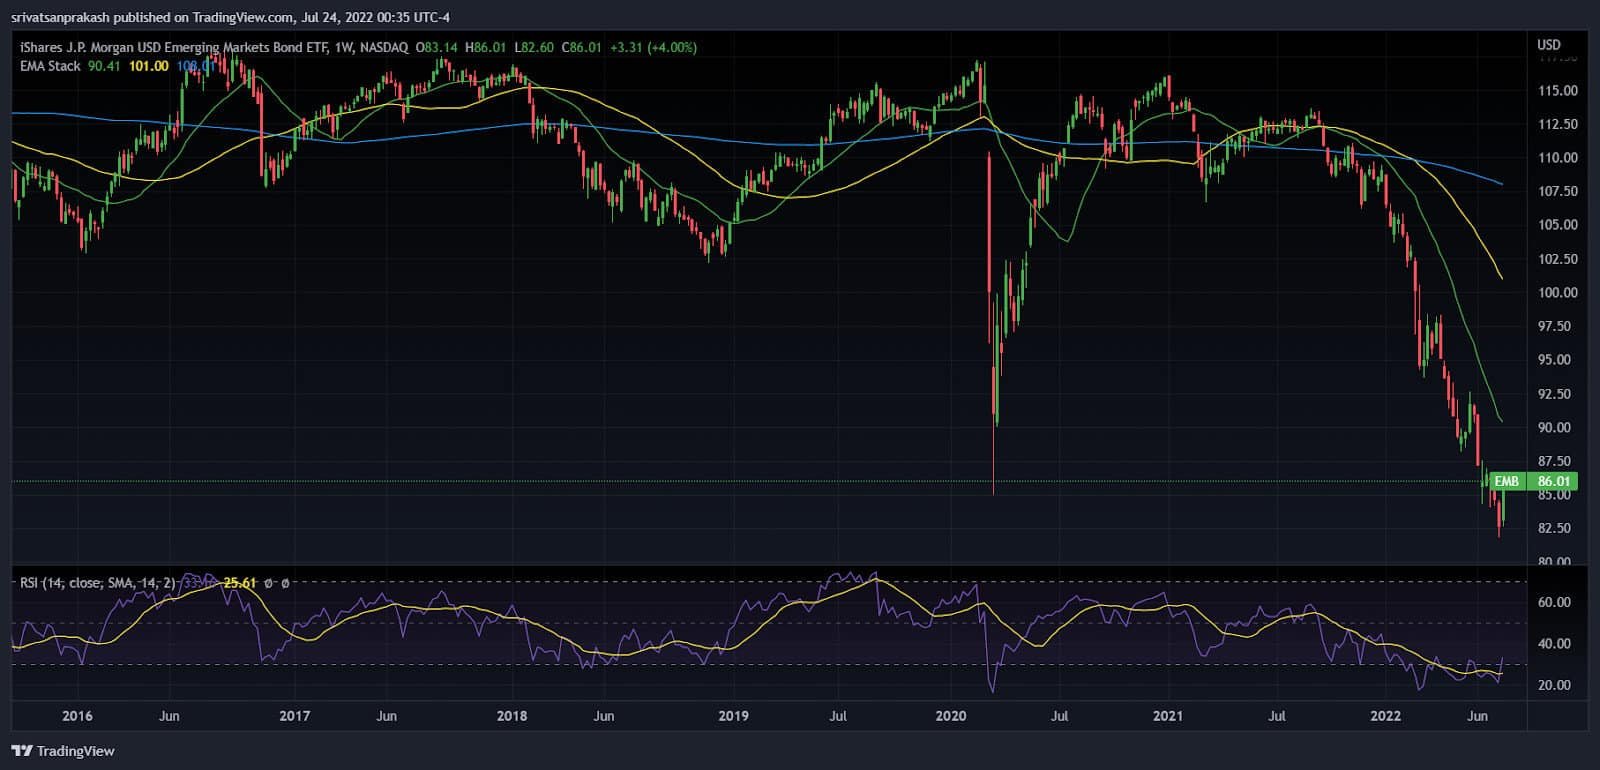1600x770 pixels.
Task: Click the green EMB 86.01 price tag
Action: tap(1533, 481)
